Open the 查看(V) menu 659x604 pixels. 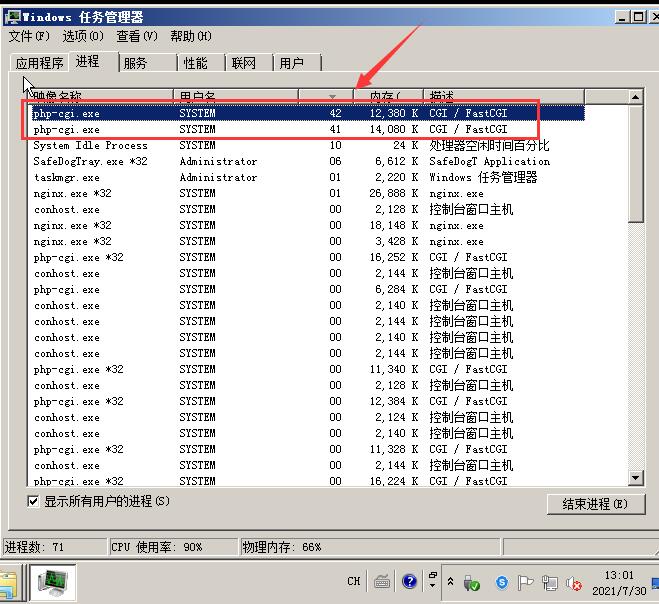coord(137,36)
